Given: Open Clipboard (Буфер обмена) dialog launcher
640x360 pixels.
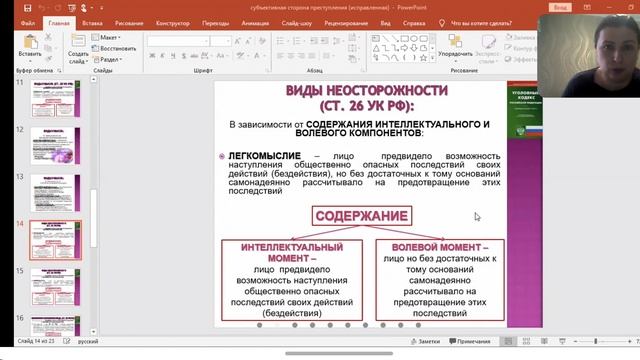Looking at the screenshot, I should pyautogui.click(x=59, y=71).
